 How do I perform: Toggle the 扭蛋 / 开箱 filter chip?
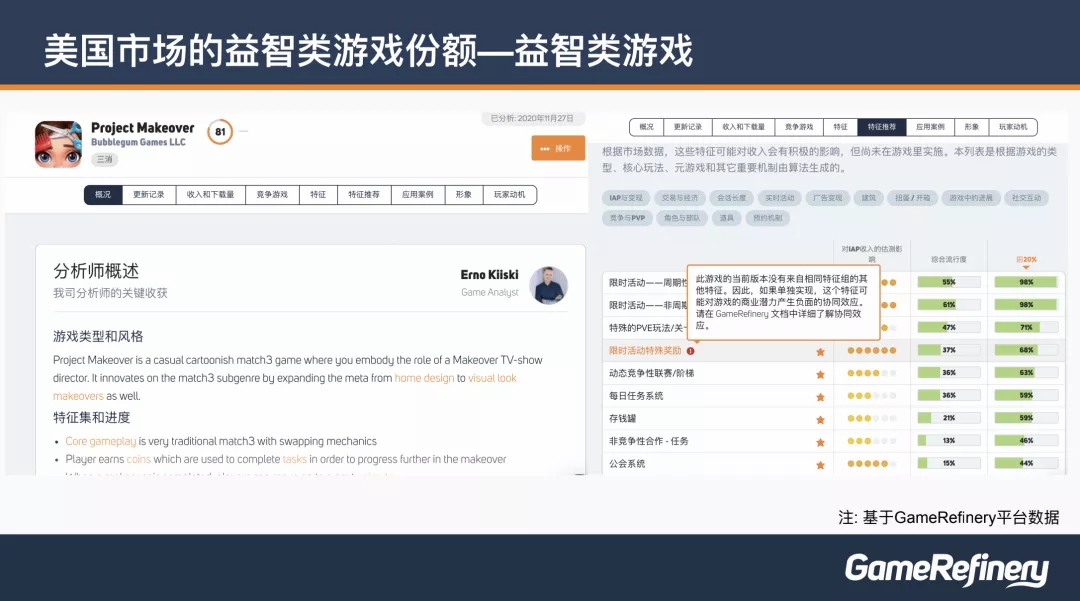(912, 198)
